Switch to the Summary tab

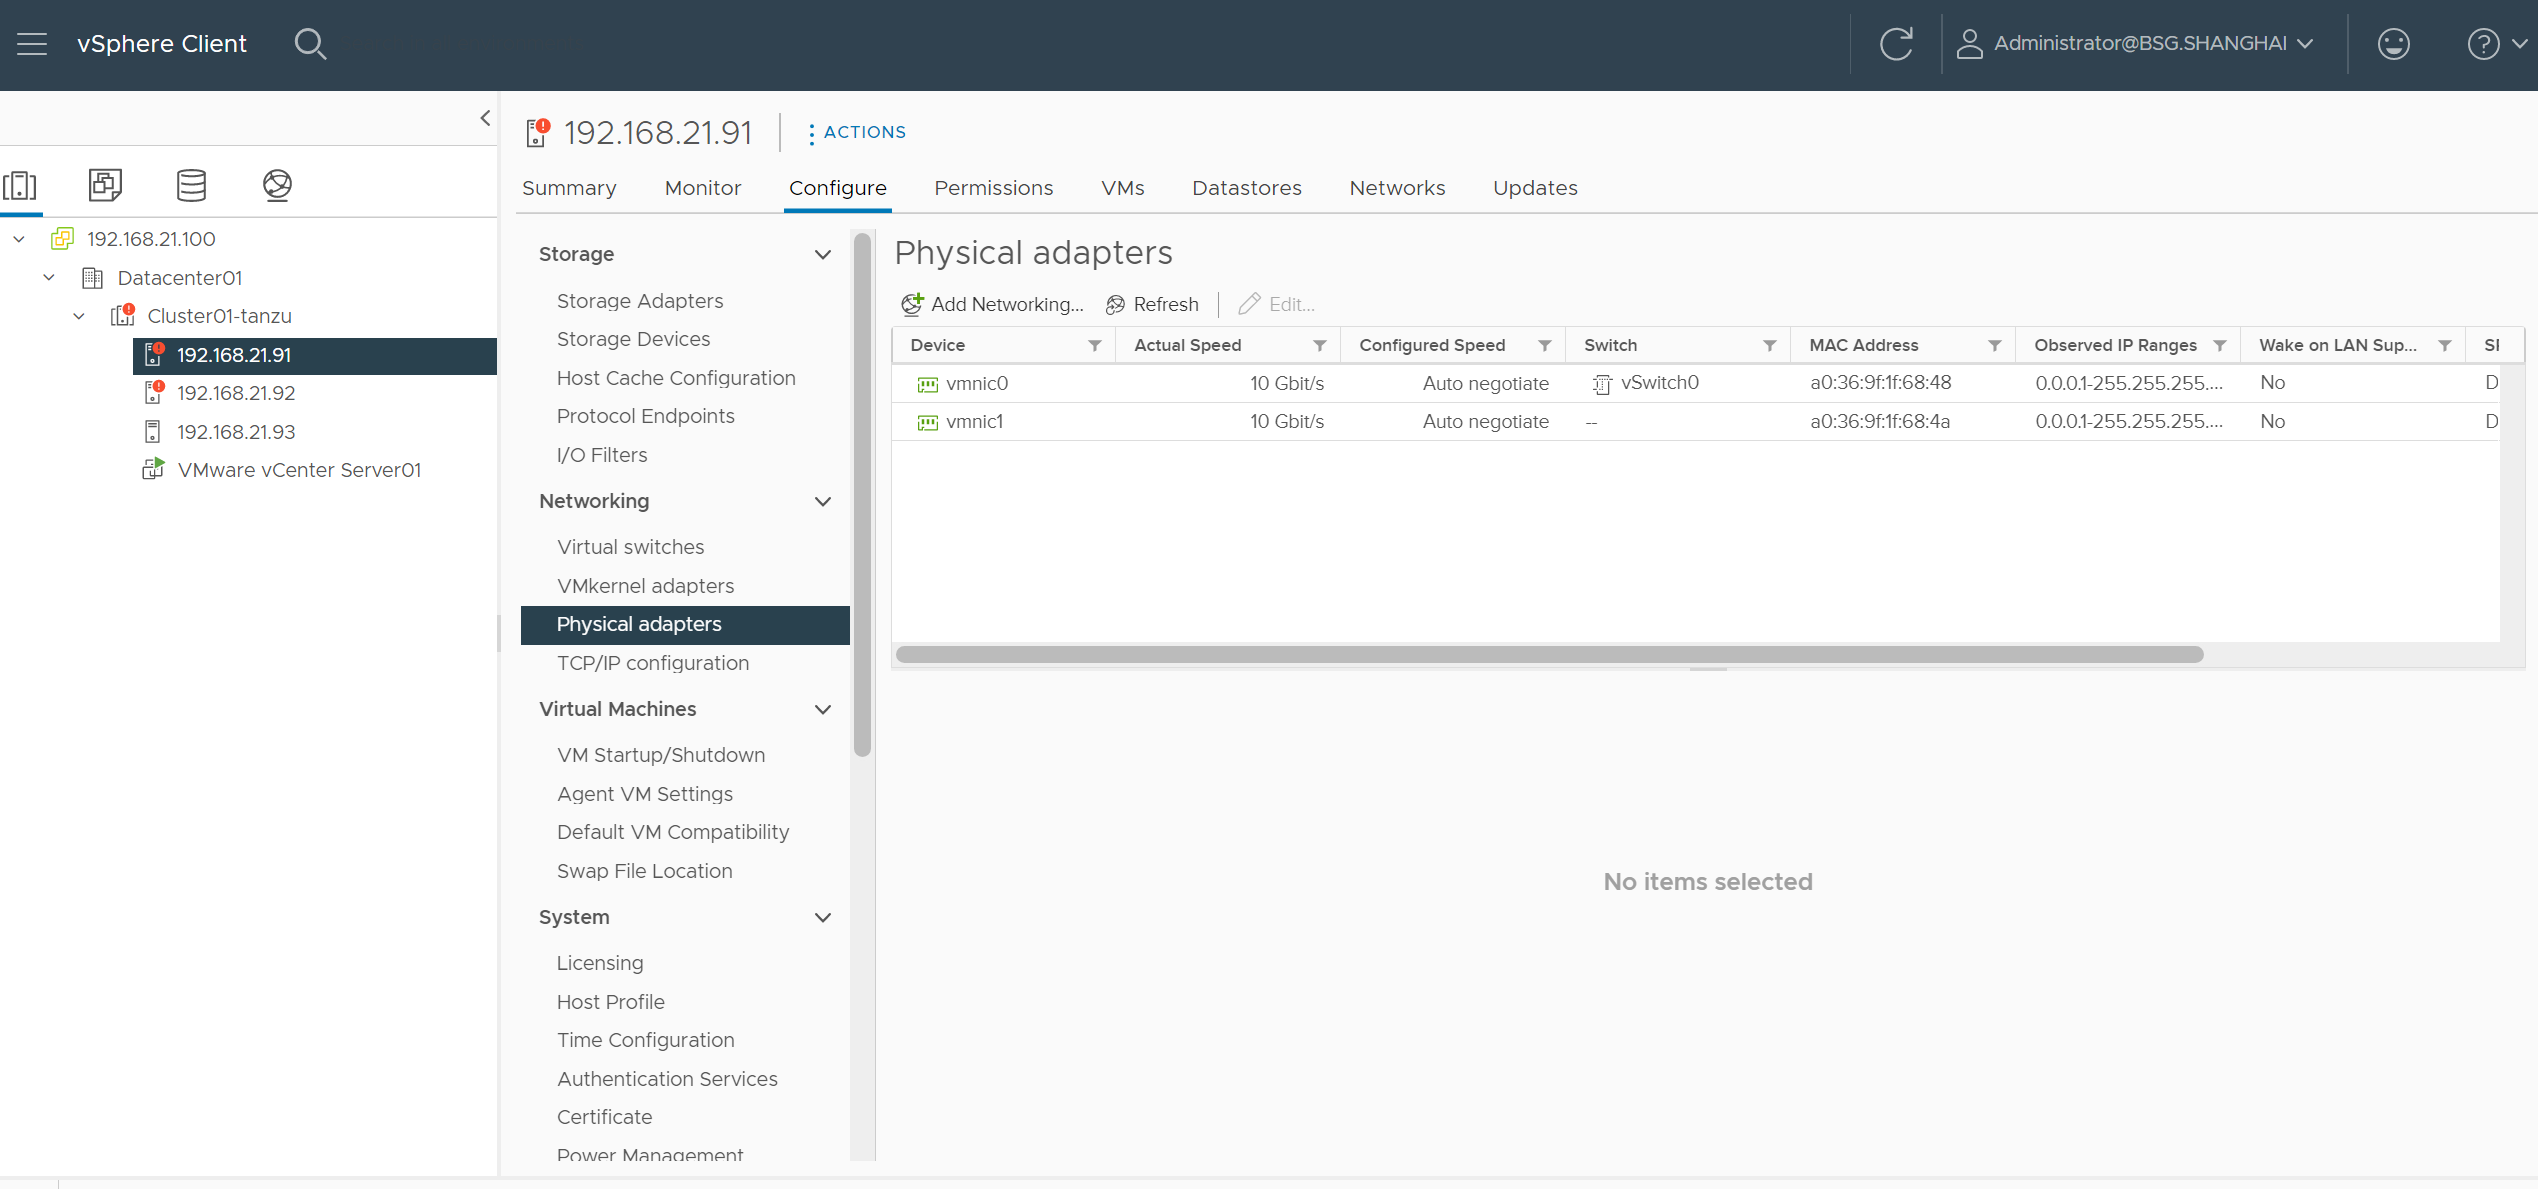point(569,188)
